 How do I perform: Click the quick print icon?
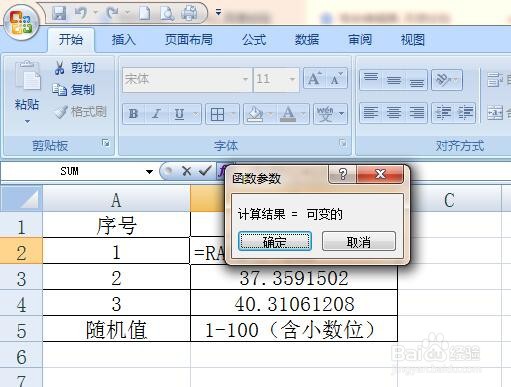point(189,13)
